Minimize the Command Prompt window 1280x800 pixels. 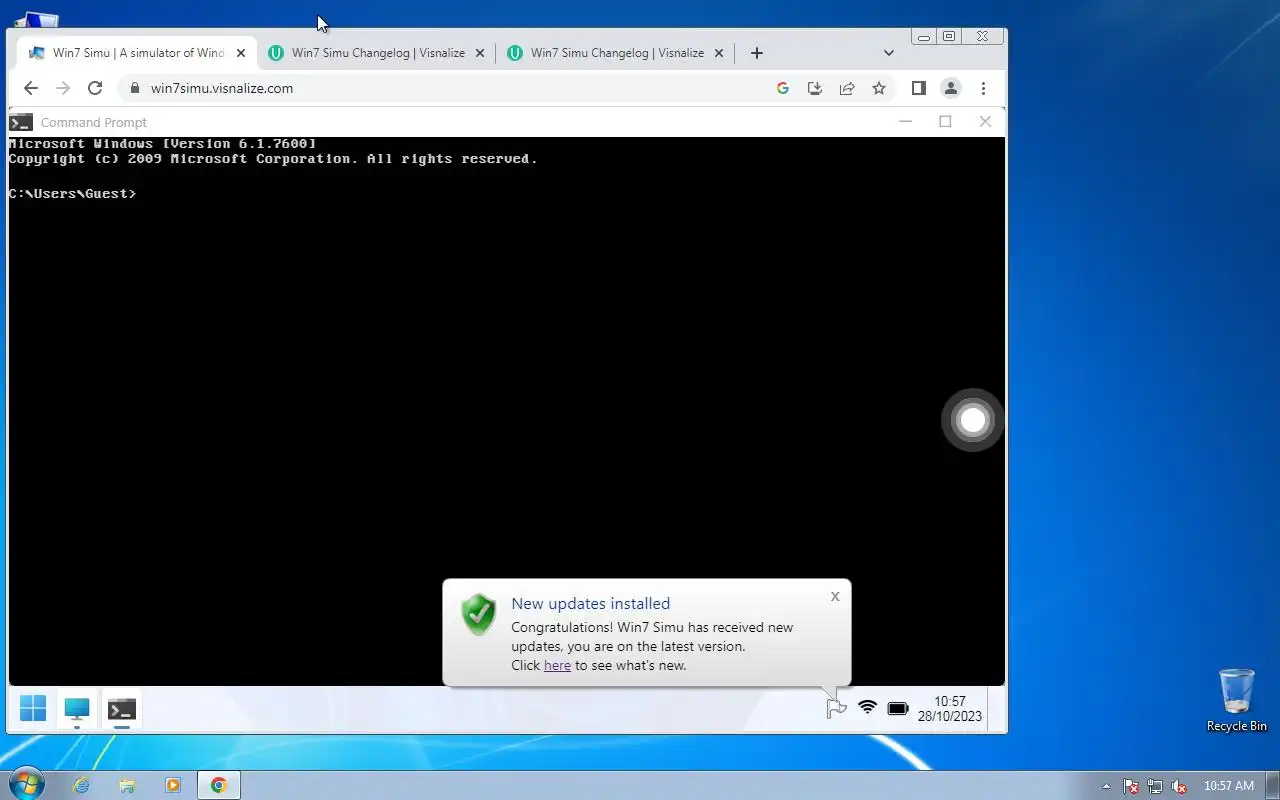pyautogui.click(x=906, y=121)
